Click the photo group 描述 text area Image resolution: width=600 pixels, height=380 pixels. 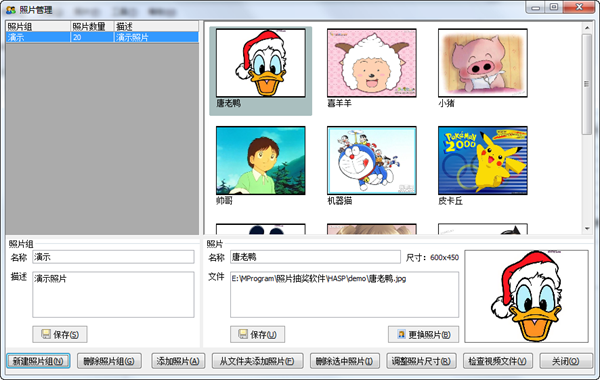[x=113, y=295]
